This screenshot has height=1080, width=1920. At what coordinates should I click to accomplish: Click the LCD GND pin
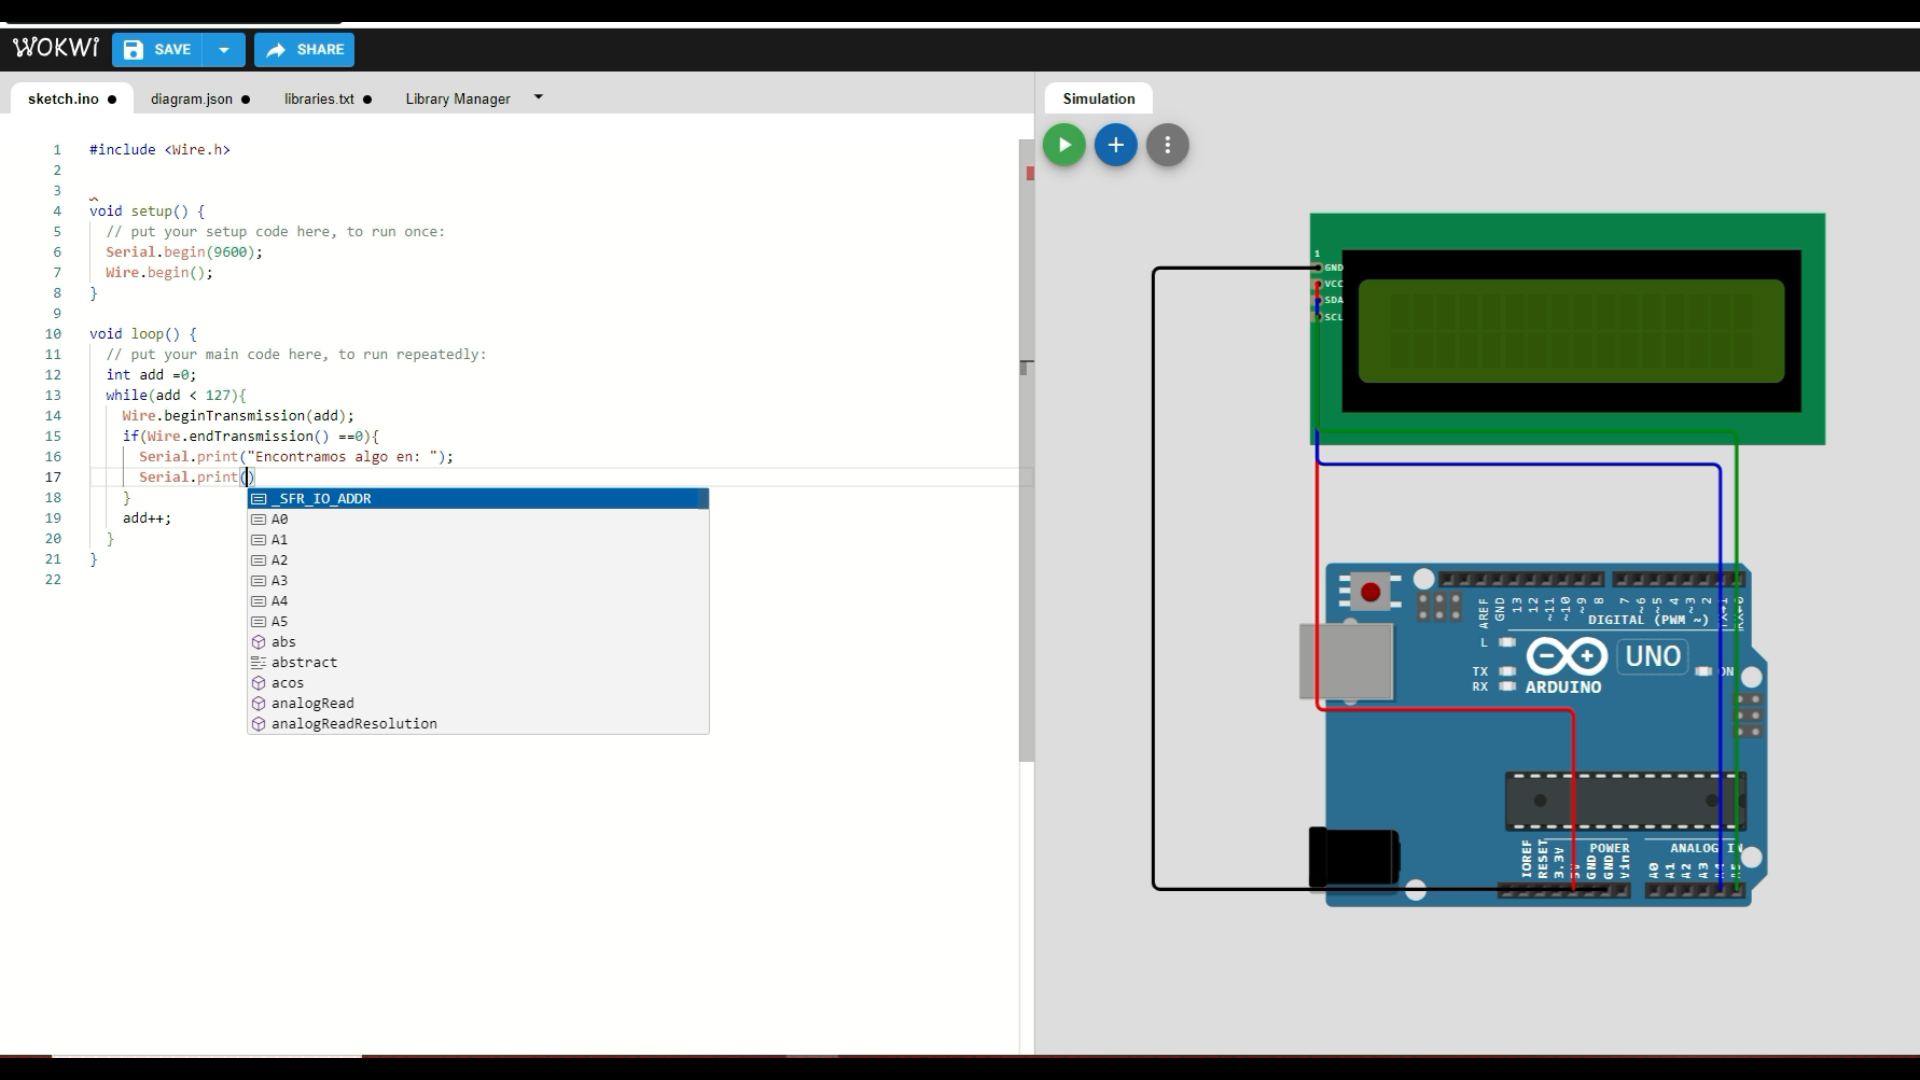click(x=1318, y=268)
